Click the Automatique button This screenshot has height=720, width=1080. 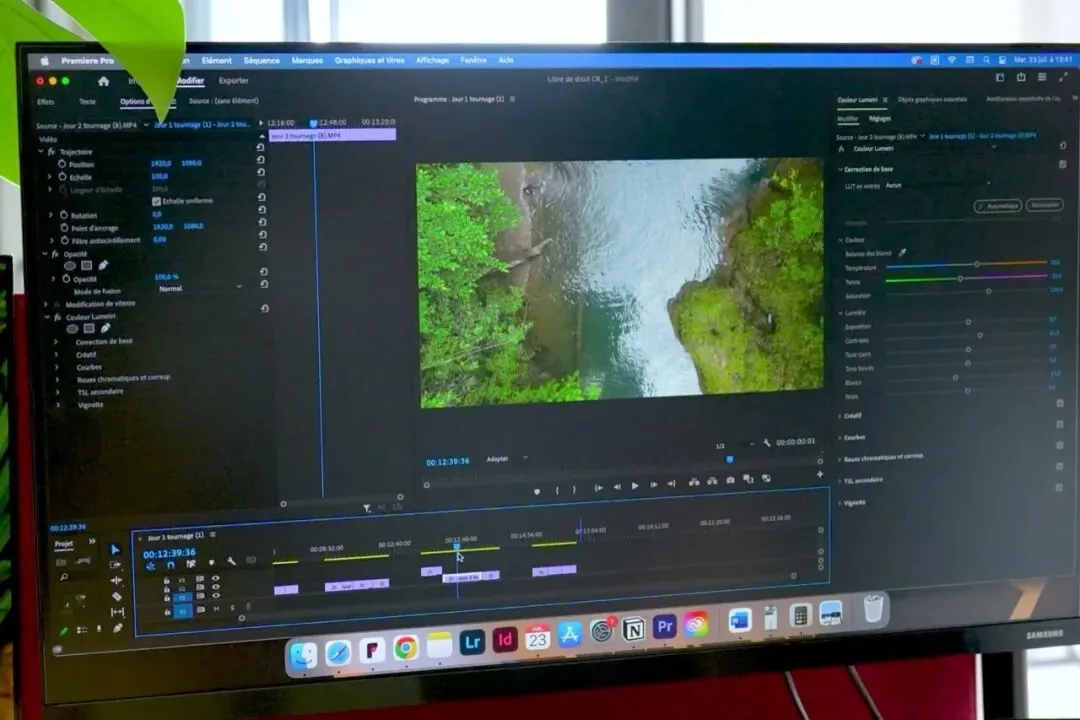pos(998,205)
